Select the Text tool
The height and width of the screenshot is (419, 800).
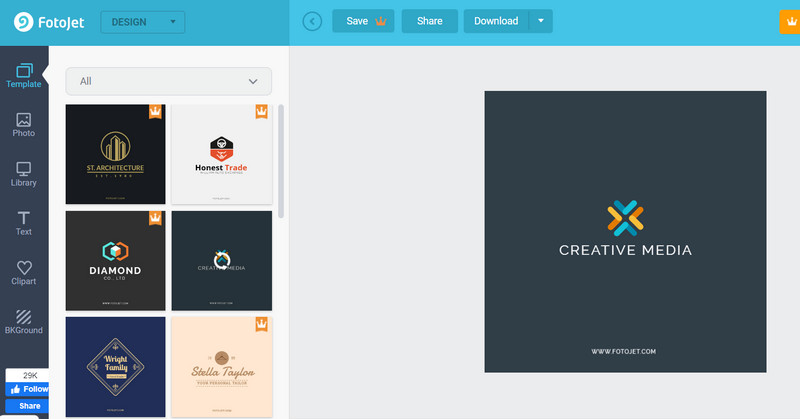click(24, 223)
